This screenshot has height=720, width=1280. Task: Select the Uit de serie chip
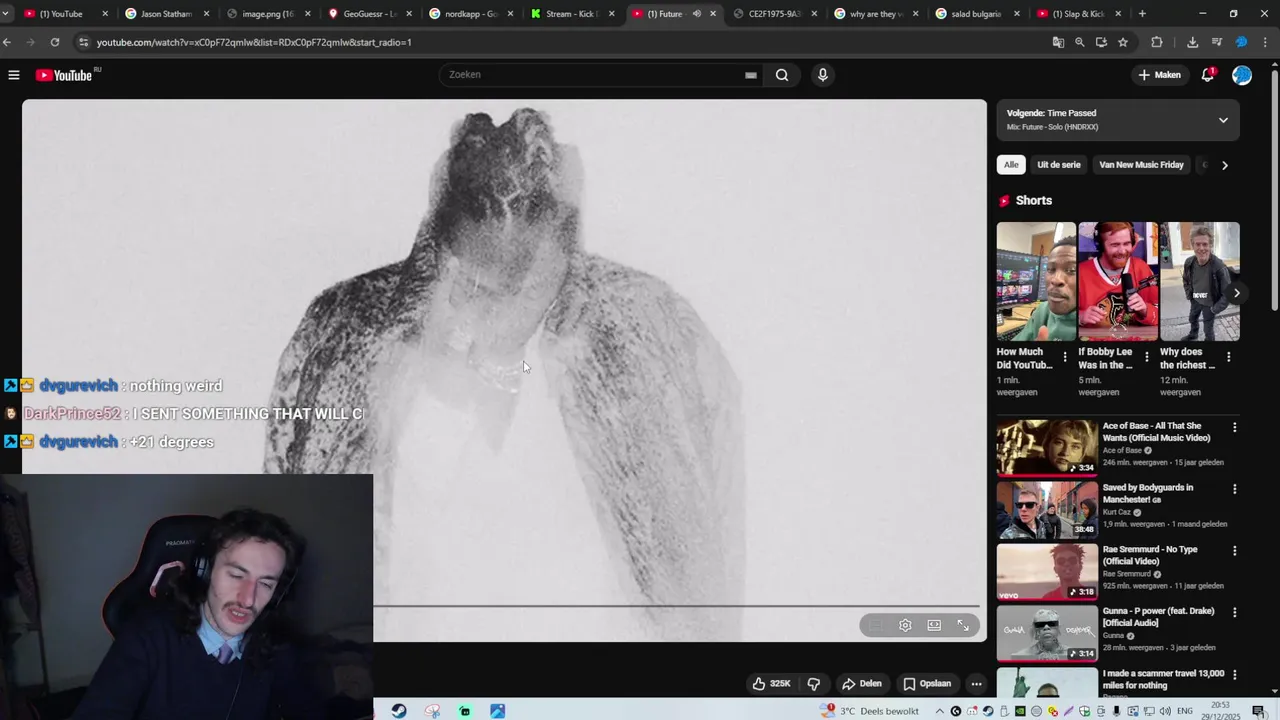1059,165
